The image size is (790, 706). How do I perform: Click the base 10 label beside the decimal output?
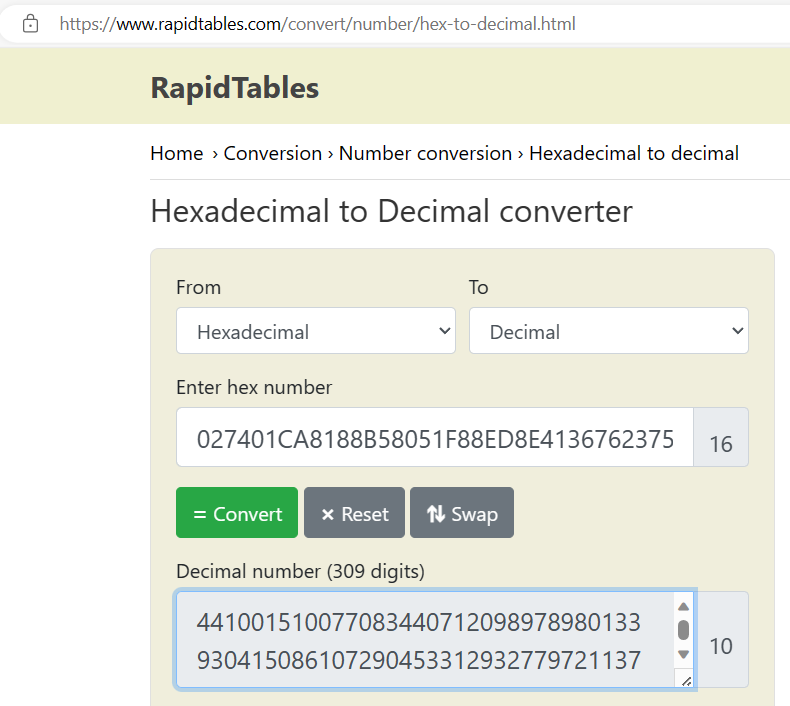pyautogui.click(x=721, y=646)
